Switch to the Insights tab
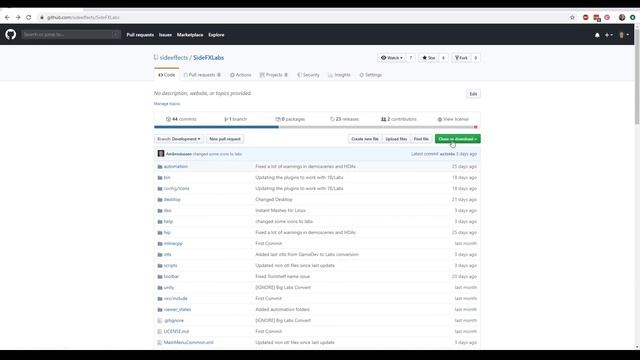This screenshot has height=360, width=640. pos(339,75)
